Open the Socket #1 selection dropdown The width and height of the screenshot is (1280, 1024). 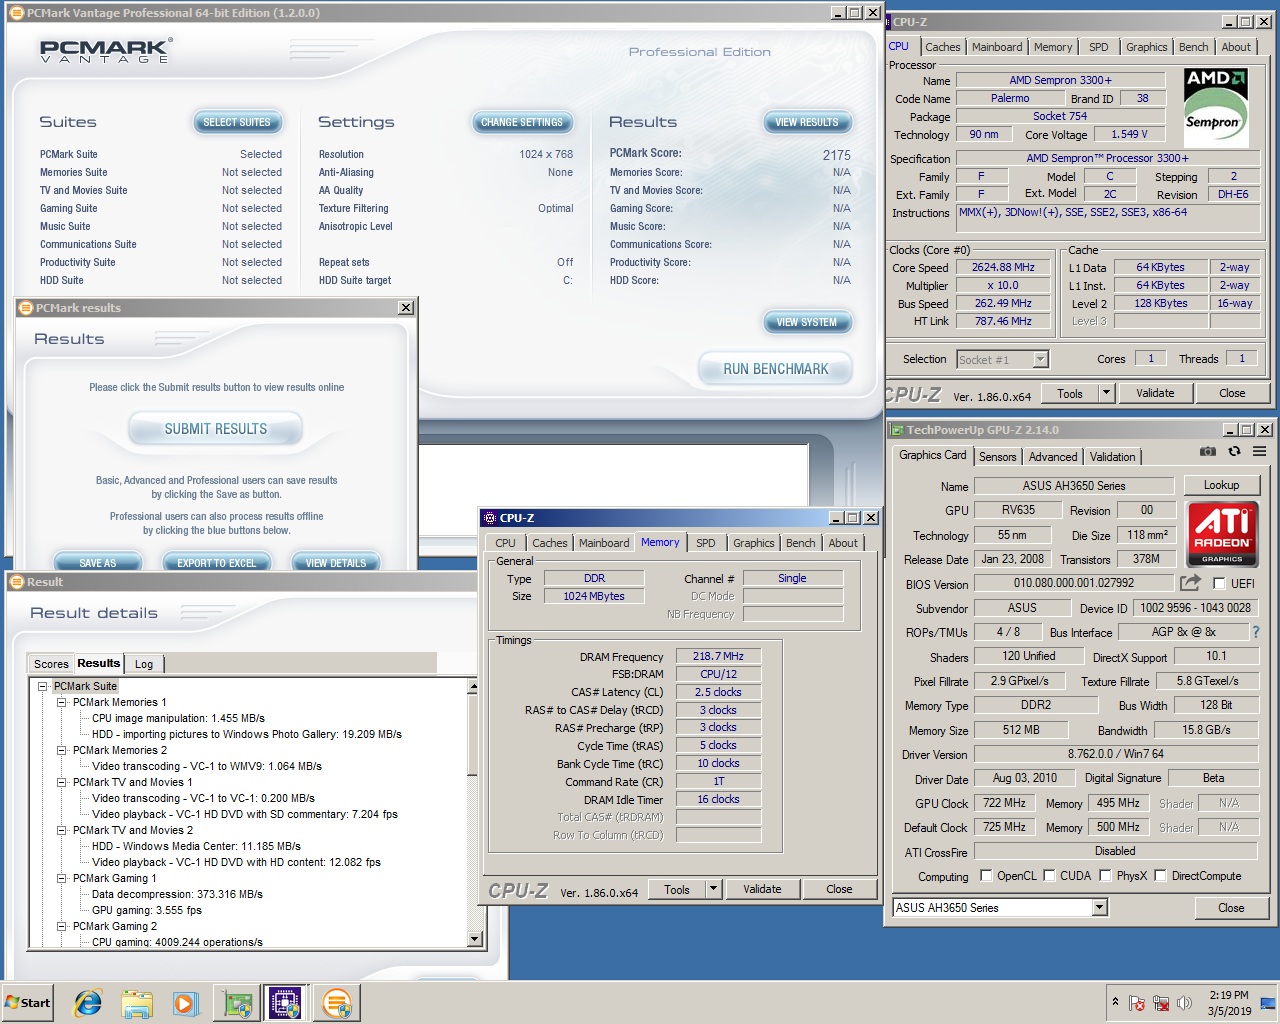[x=1040, y=359]
